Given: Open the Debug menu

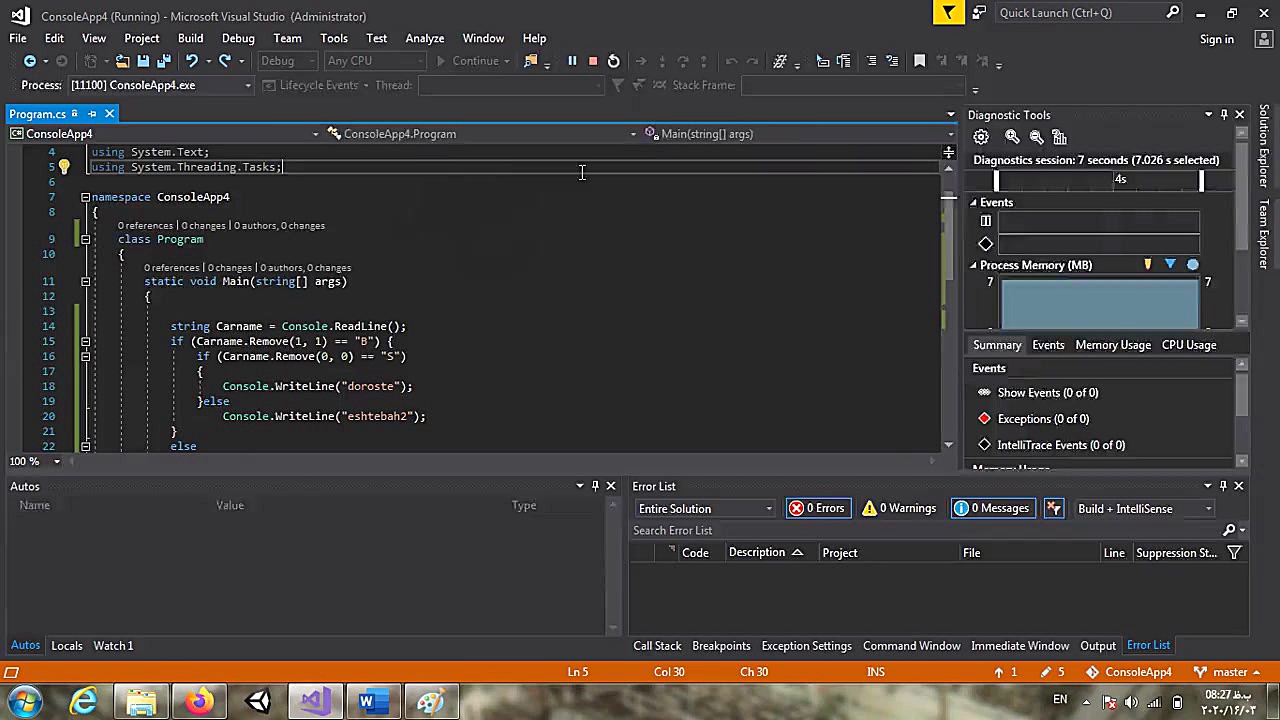Looking at the screenshot, I should pyautogui.click(x=238, y=38).
